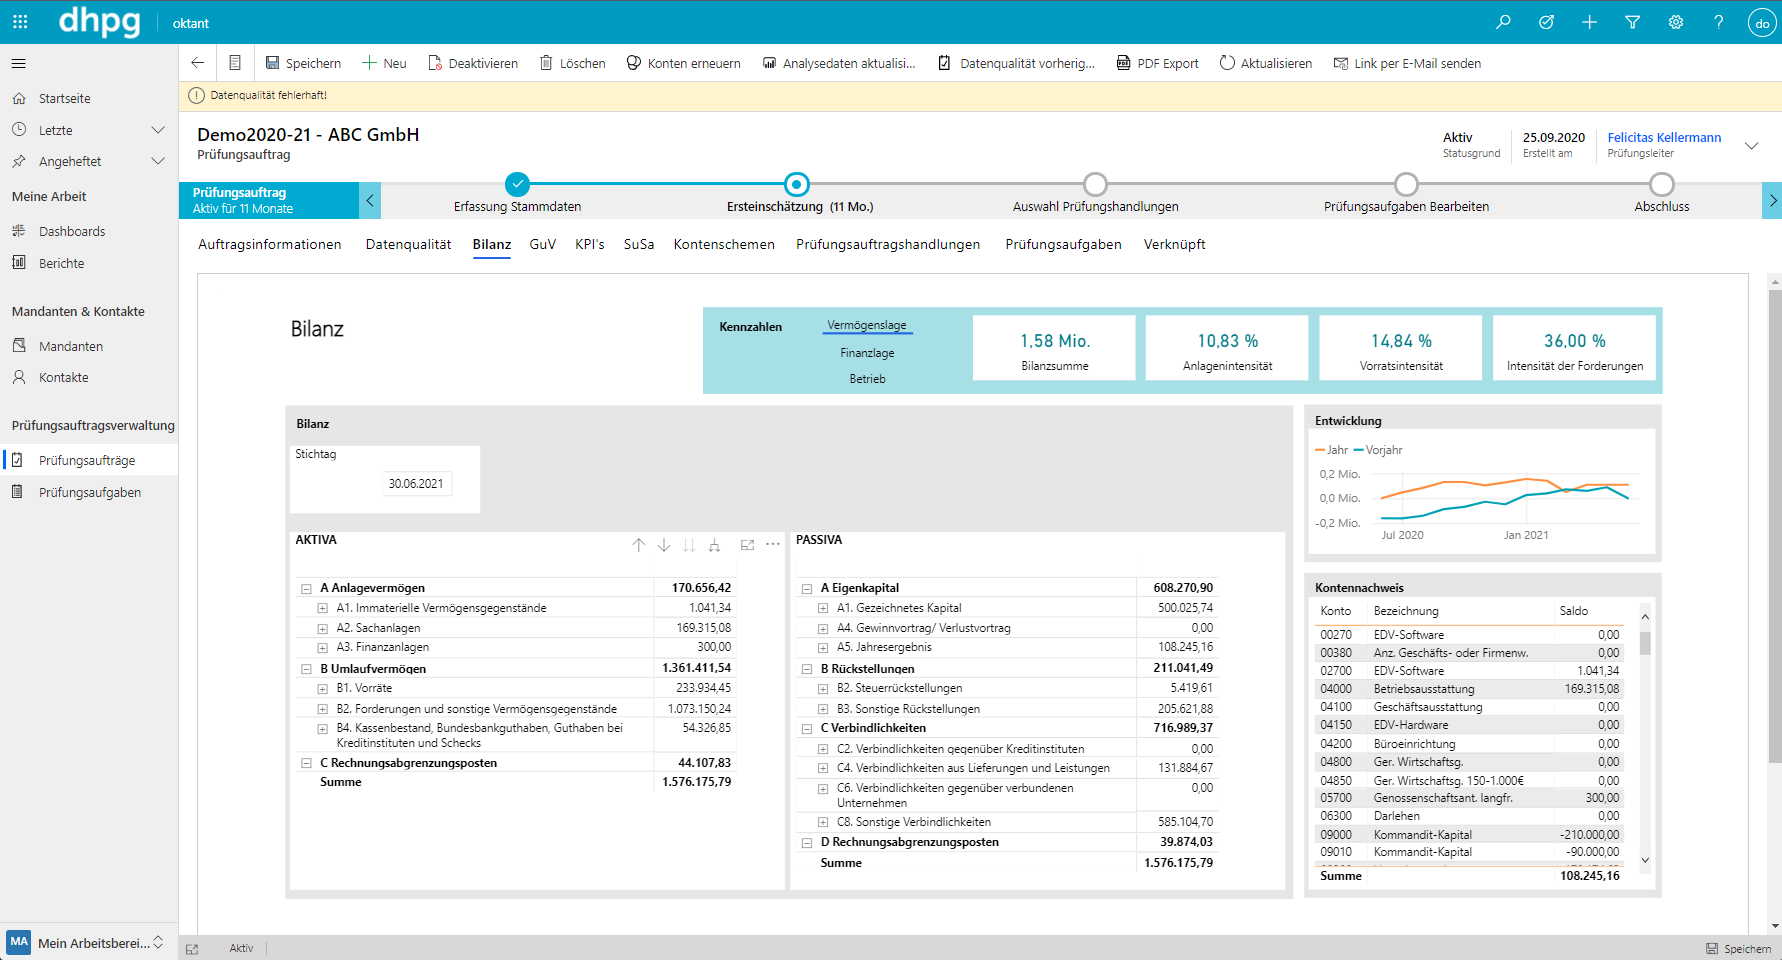Expand the B1. Vorräte row
The image size is (1782, 960).
(x=323, y=689)
